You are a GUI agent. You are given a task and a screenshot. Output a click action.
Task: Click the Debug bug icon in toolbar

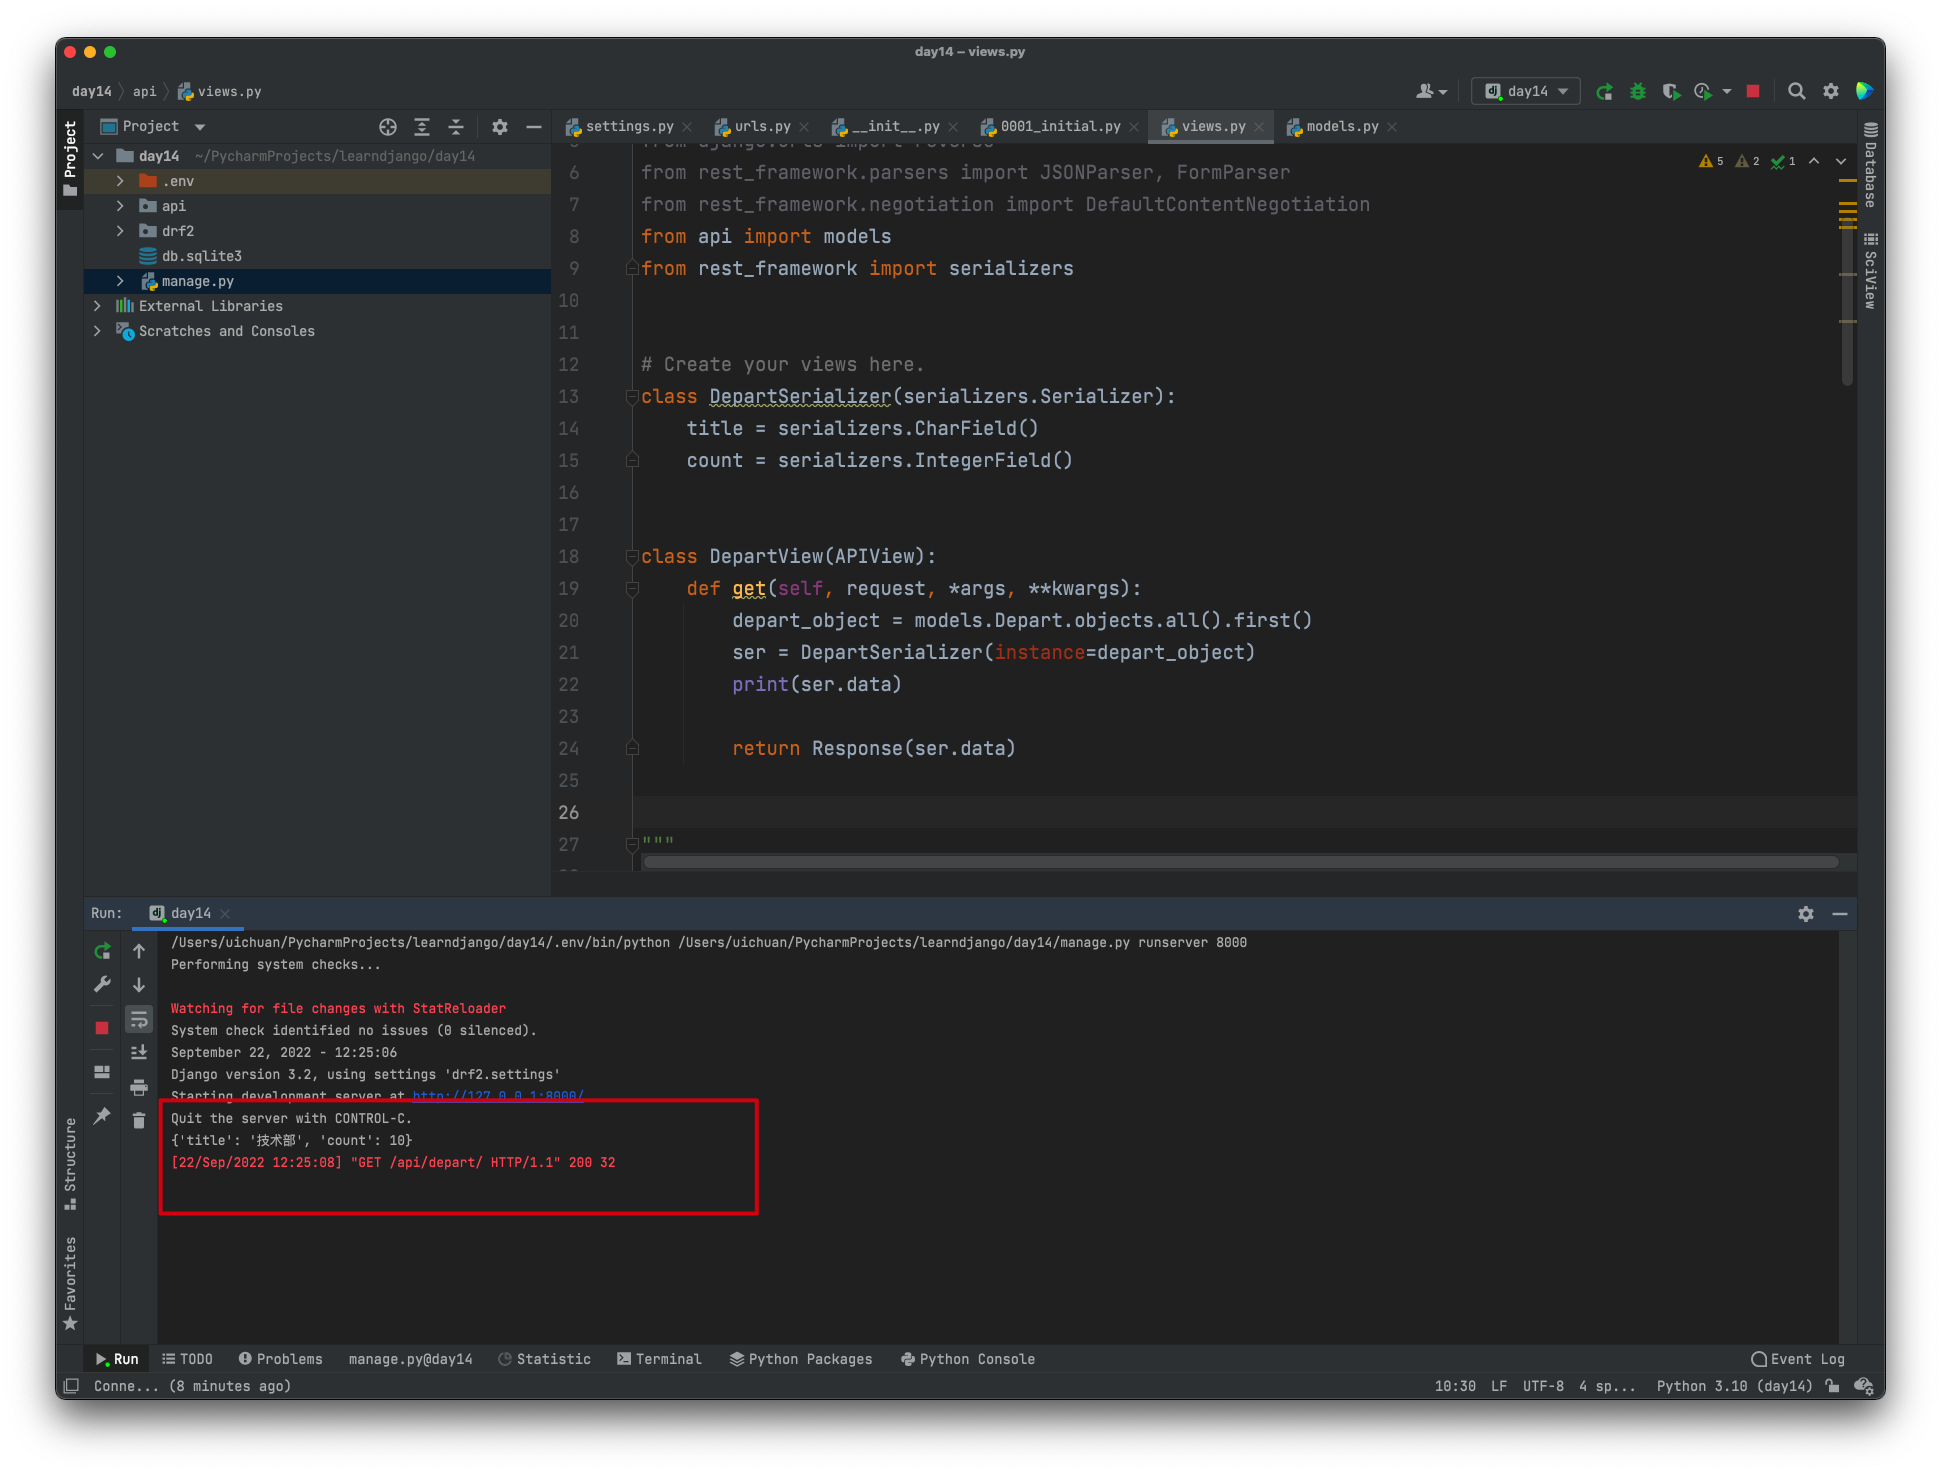point(1638,91)
